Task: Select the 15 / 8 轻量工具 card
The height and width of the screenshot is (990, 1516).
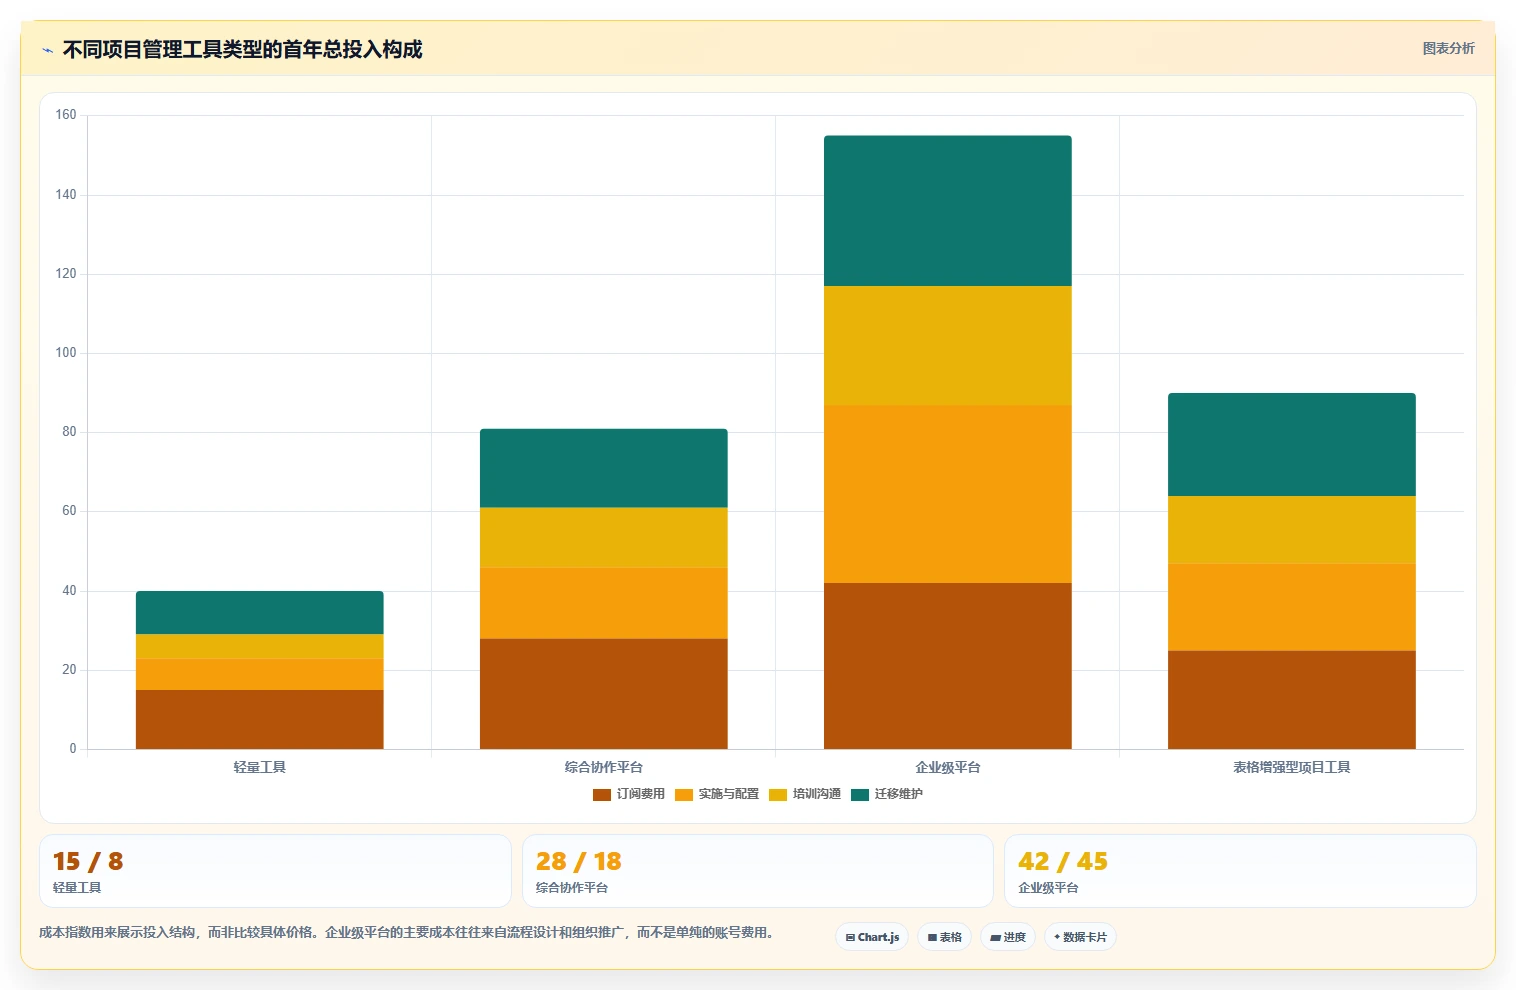Action: (275, 871)
